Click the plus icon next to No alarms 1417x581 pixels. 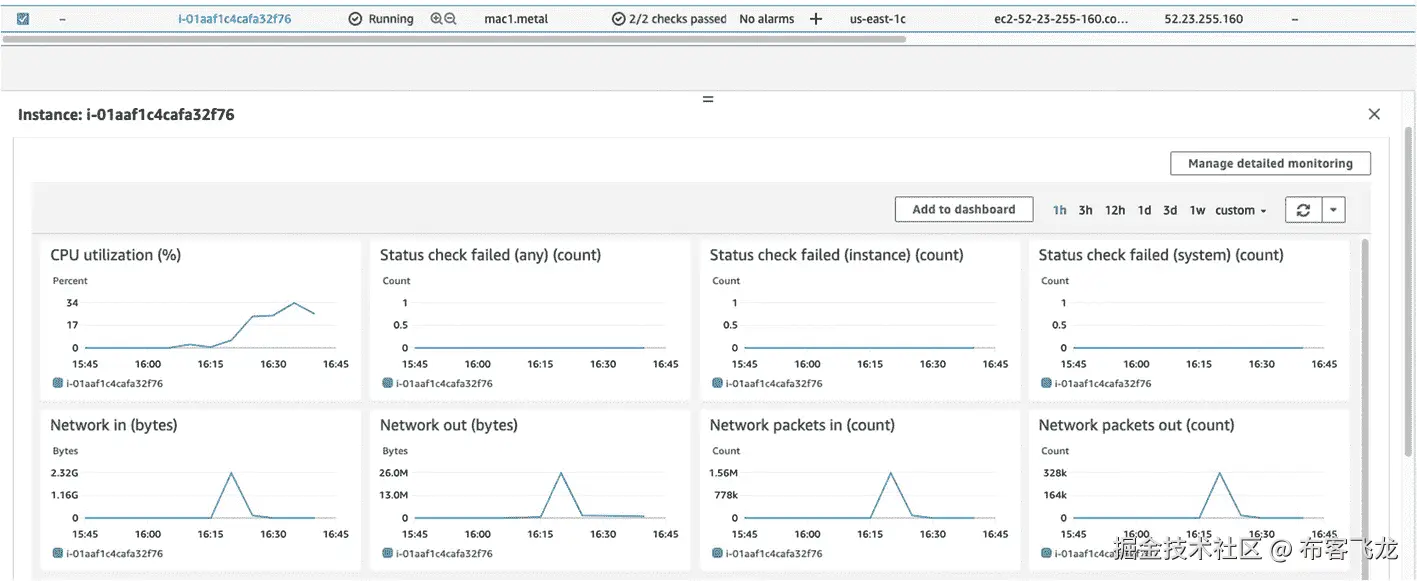[x=816, y=19]
